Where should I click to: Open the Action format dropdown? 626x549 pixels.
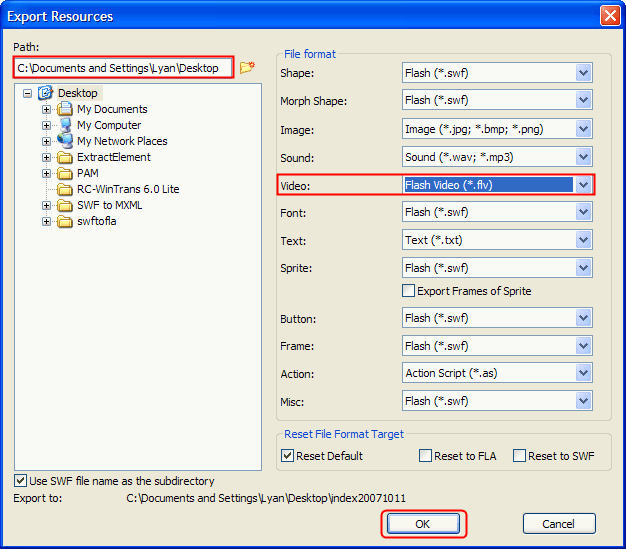pyautogui.click(x=583, y=373)
